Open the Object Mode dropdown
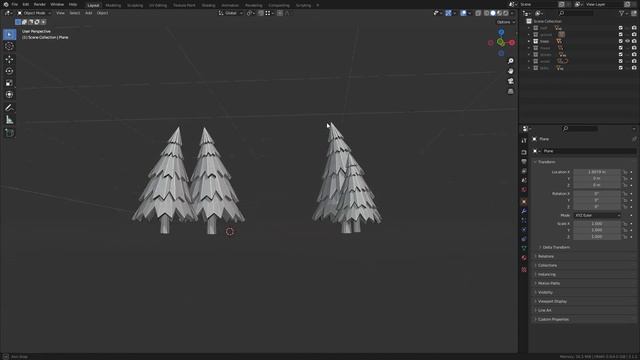Screen dimensions: 640x360 pos(34,13)
